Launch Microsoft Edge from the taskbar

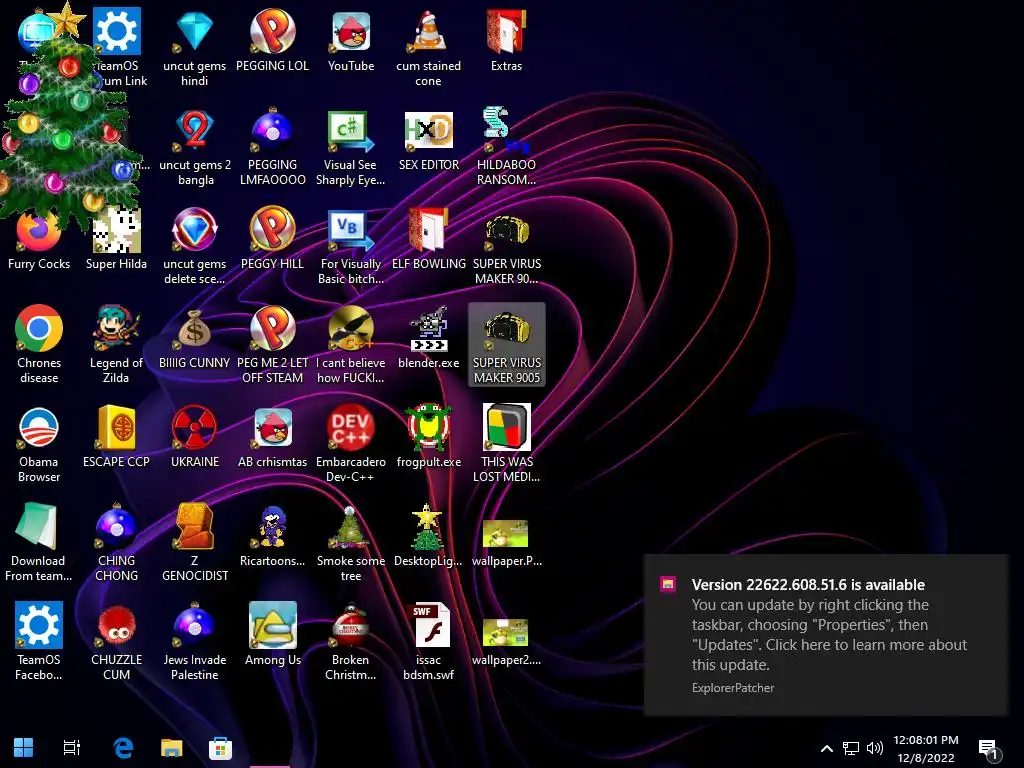[x=123, y=748]
